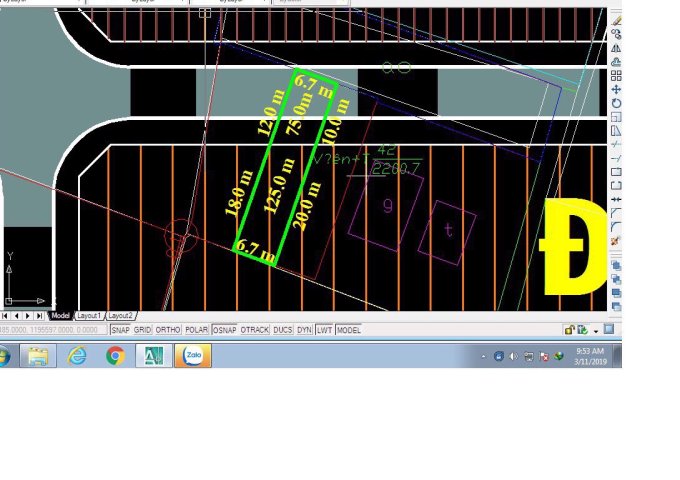This screenshot has width=680, height=480.
Task: Click the Copy object tool icon
Action: pyautogui.click(x=616, y=33)
